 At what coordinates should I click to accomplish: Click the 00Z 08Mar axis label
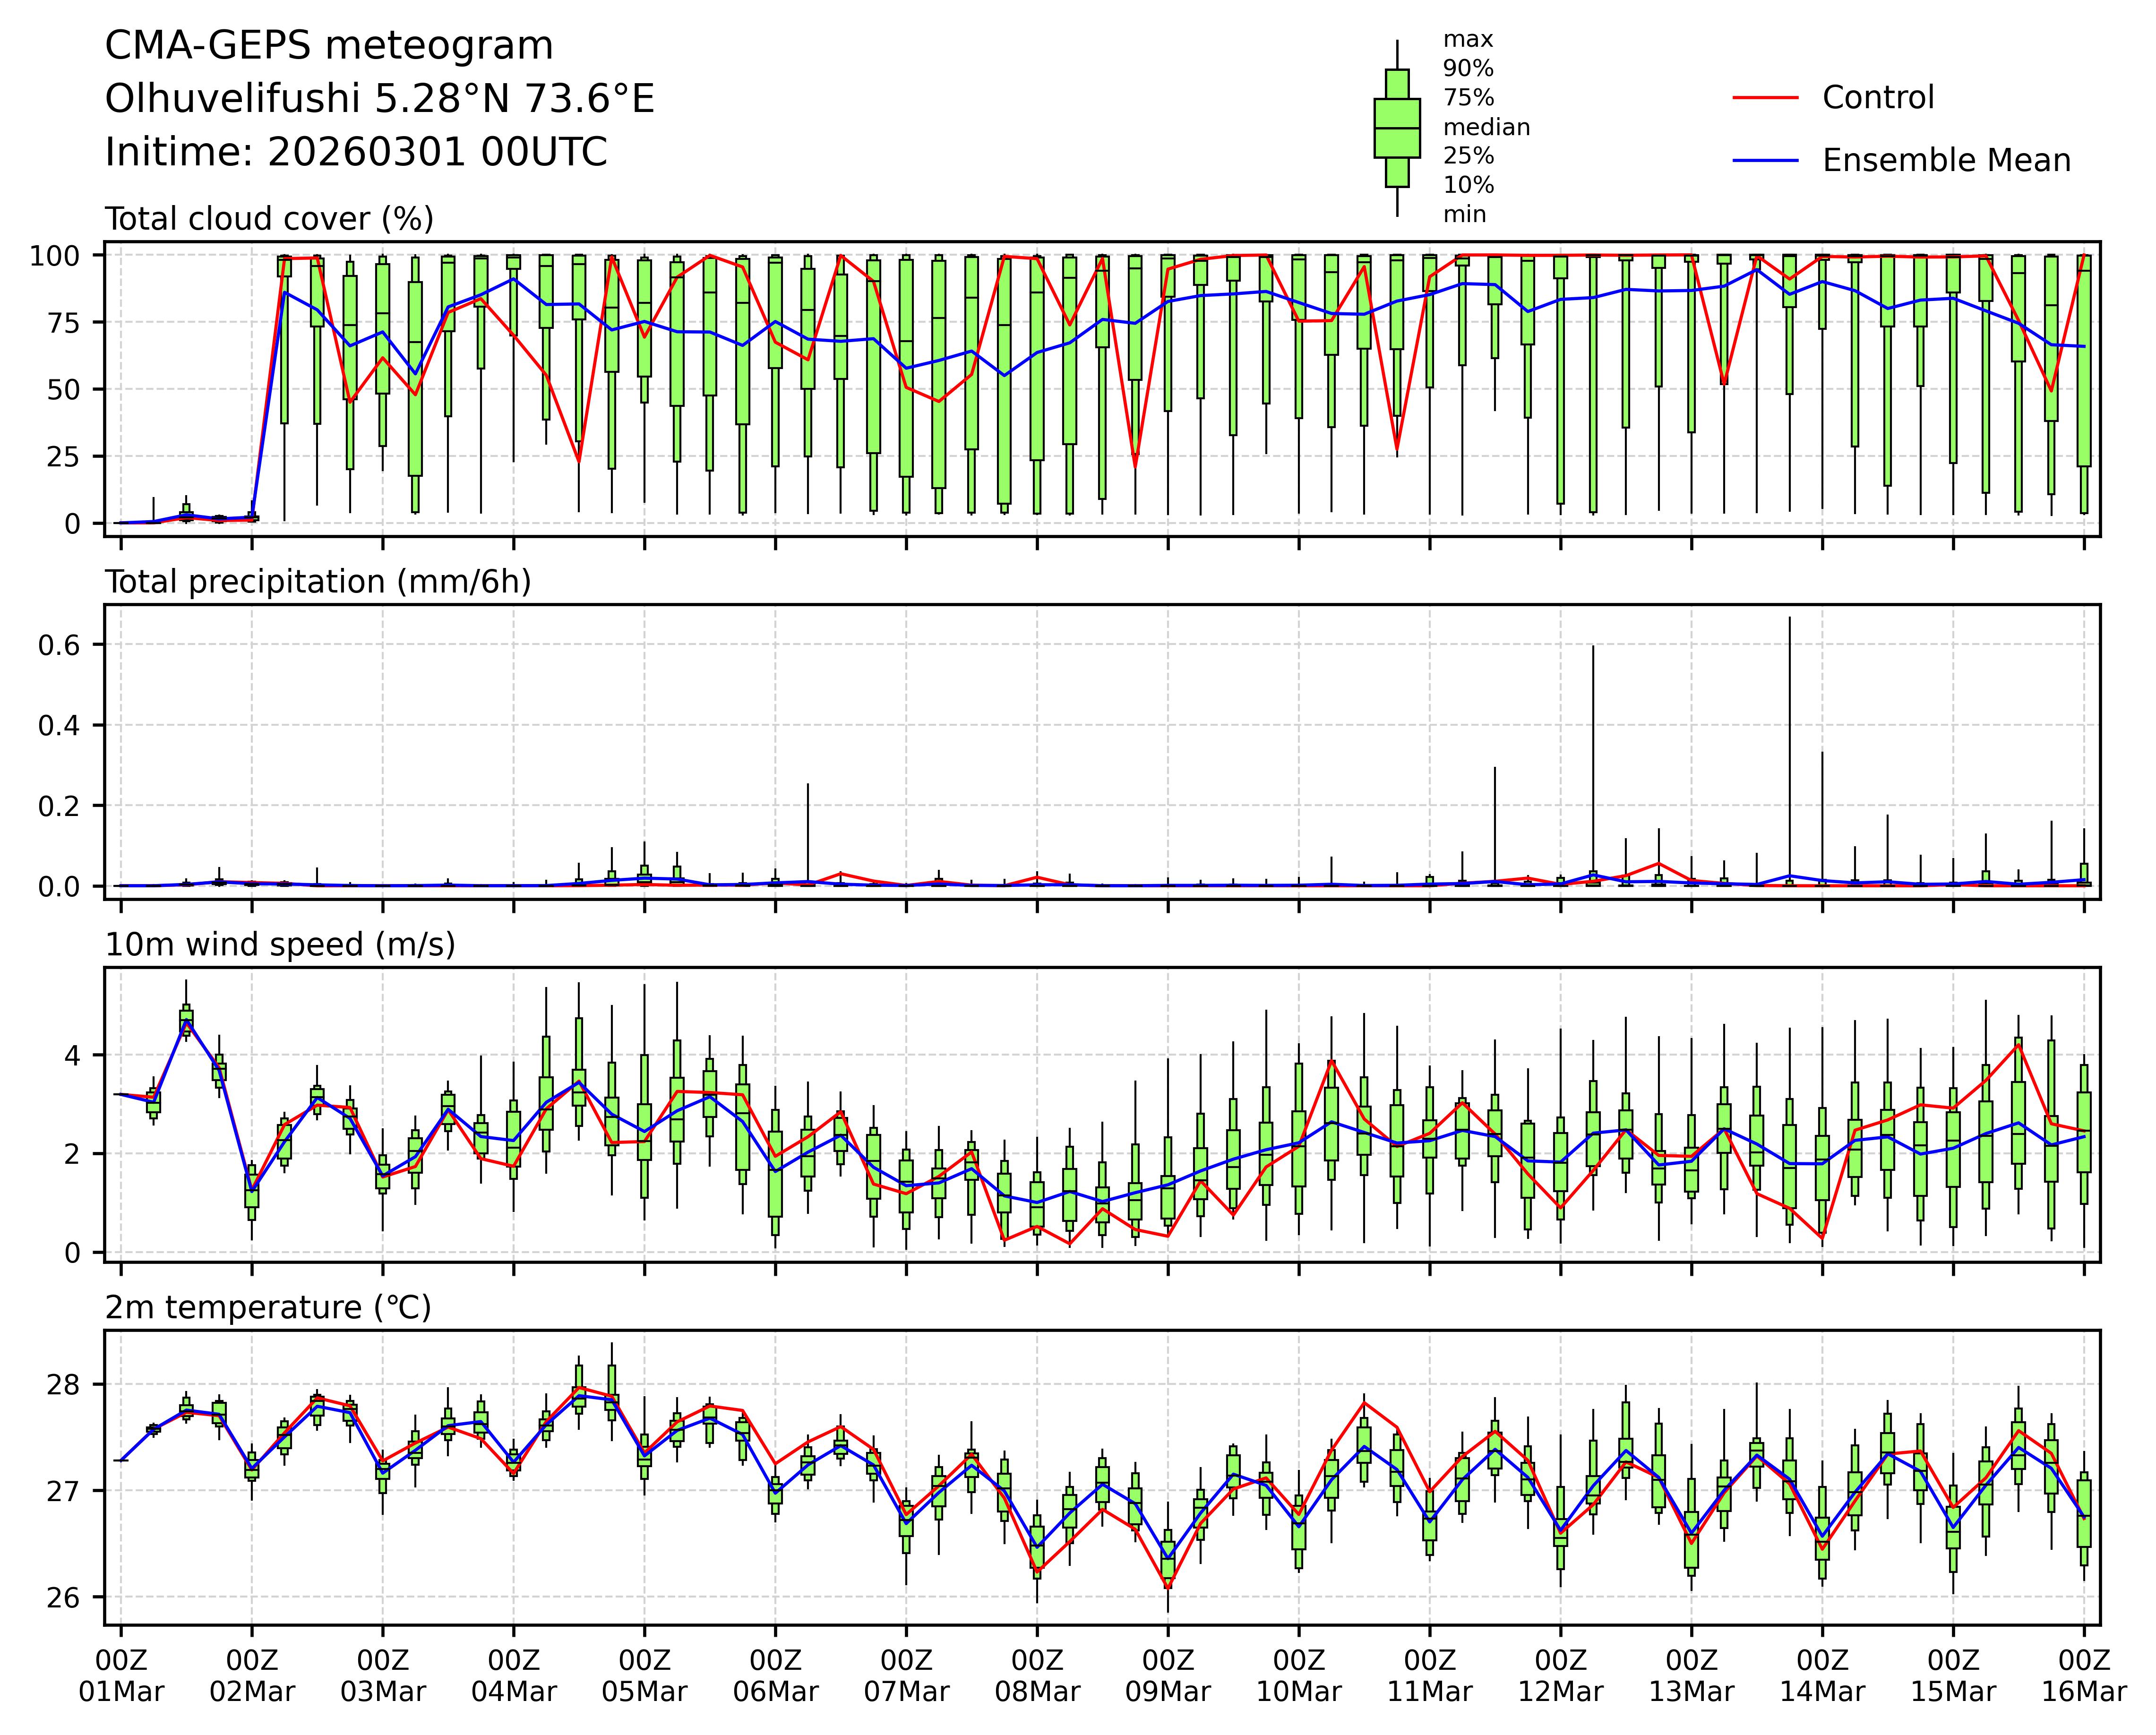point(1037,1677)
